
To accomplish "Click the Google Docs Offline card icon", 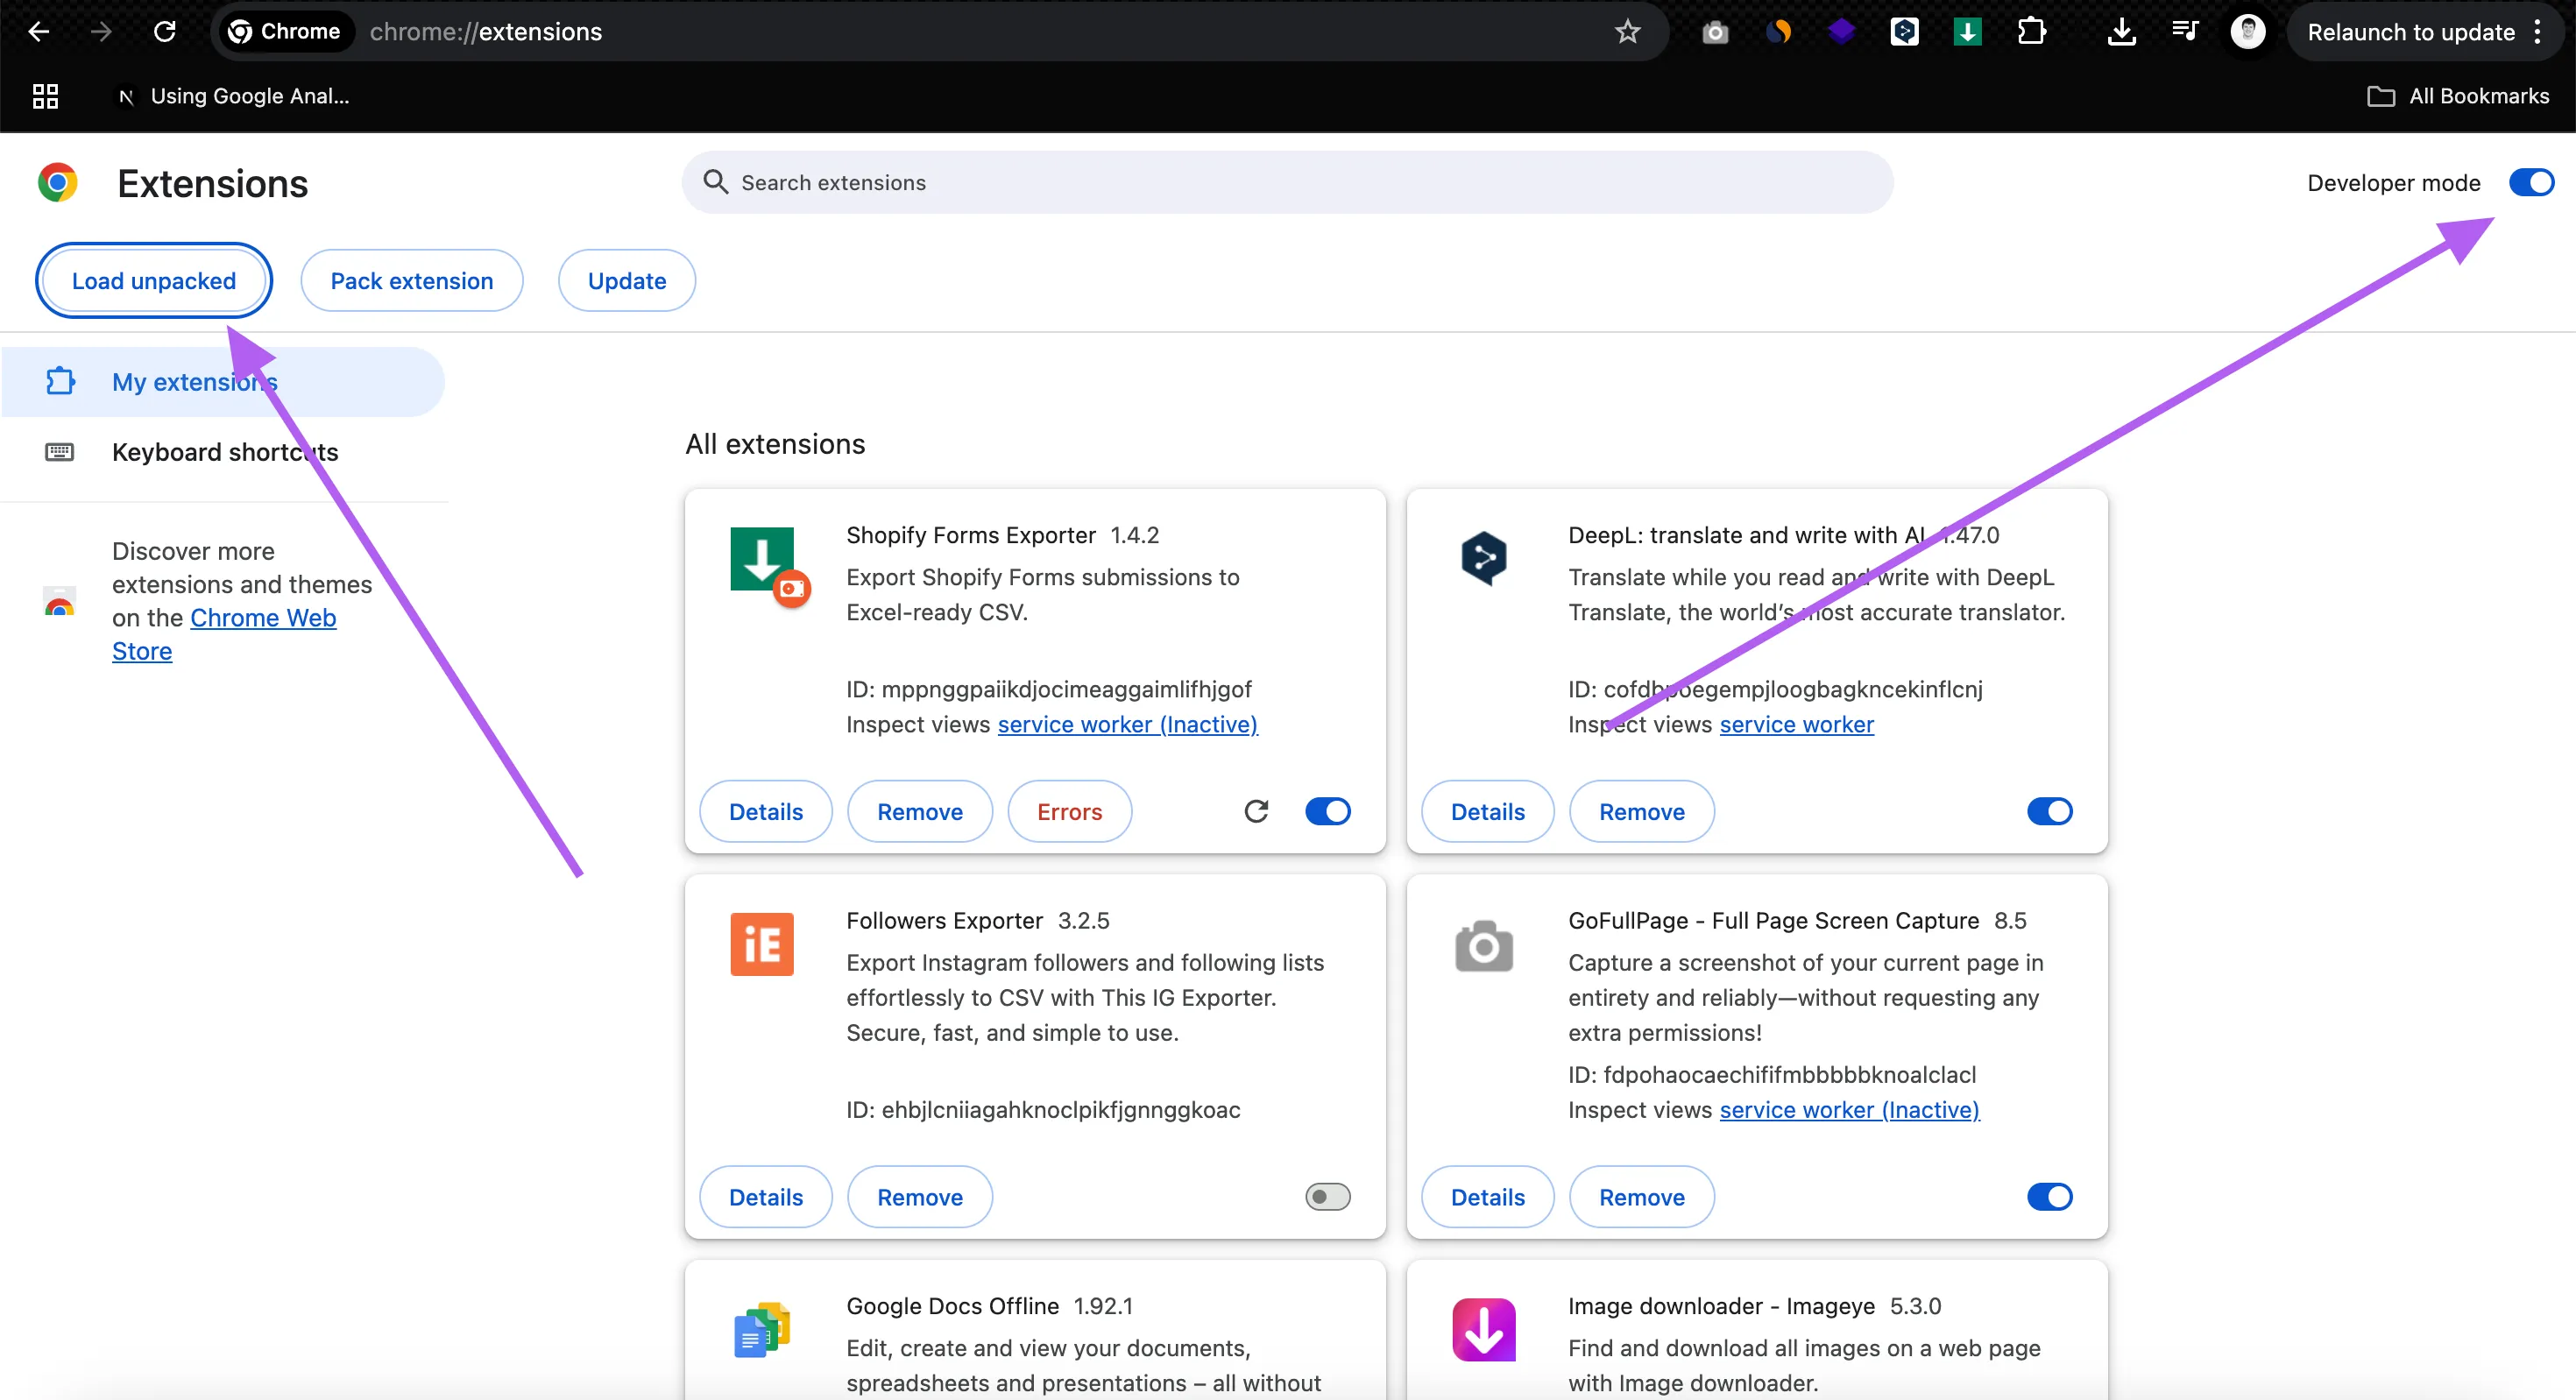I will click(762, 1330).
